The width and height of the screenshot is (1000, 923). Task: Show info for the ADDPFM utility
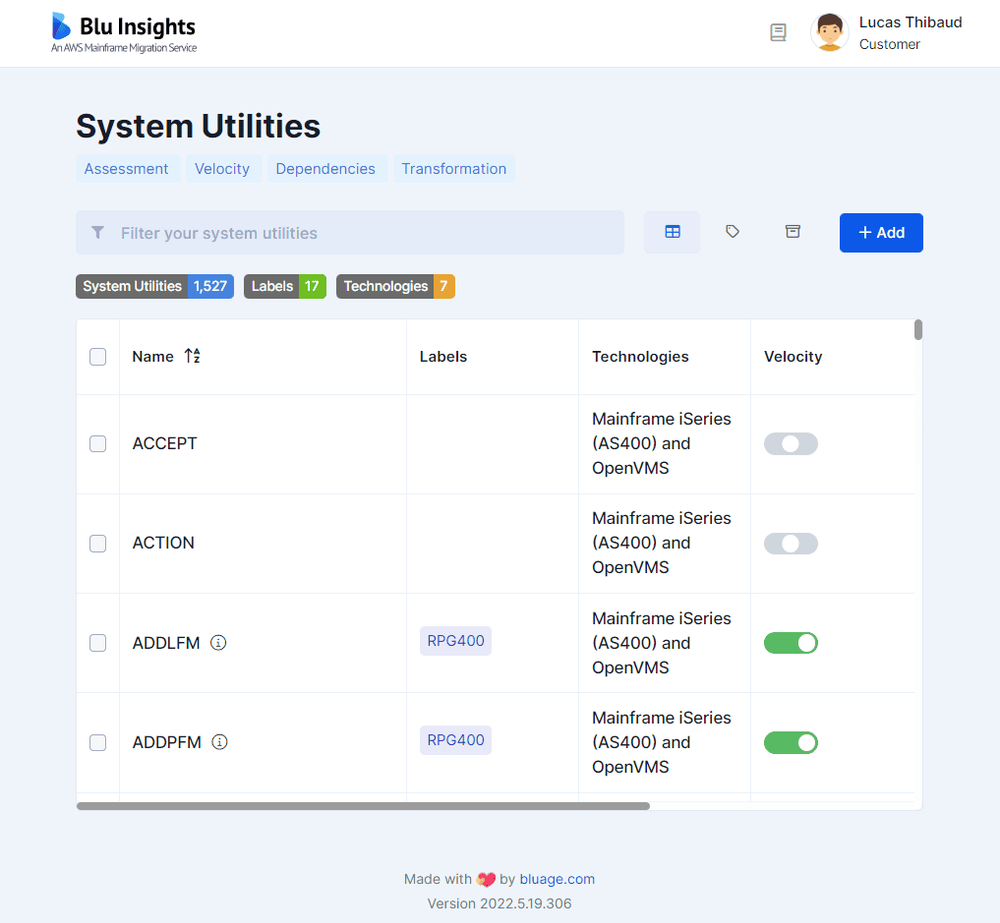(x=220, y=742)
